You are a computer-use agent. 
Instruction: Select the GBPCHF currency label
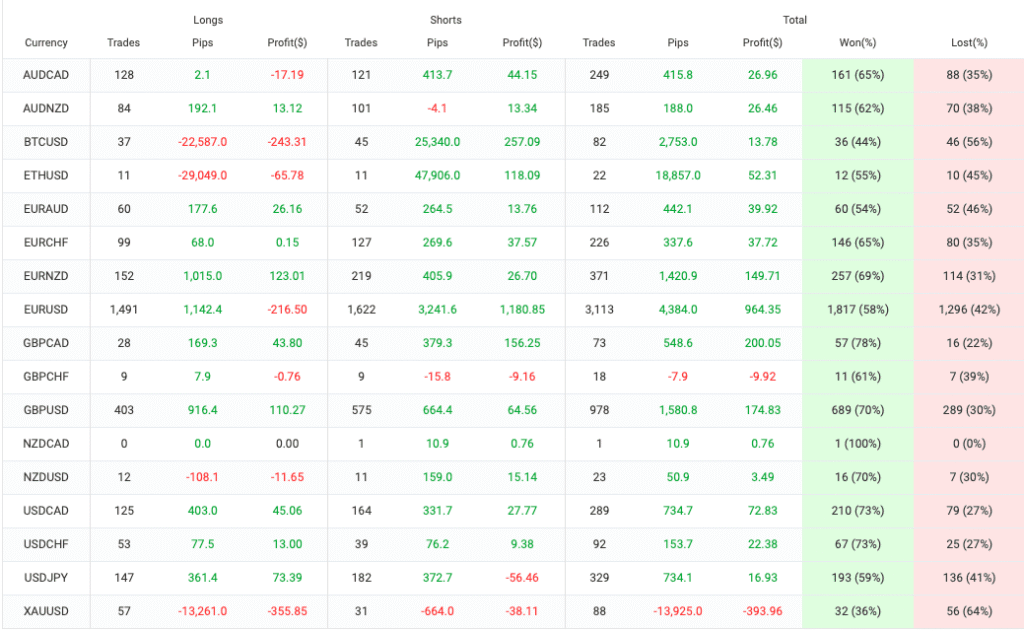[x=46, y=377]
